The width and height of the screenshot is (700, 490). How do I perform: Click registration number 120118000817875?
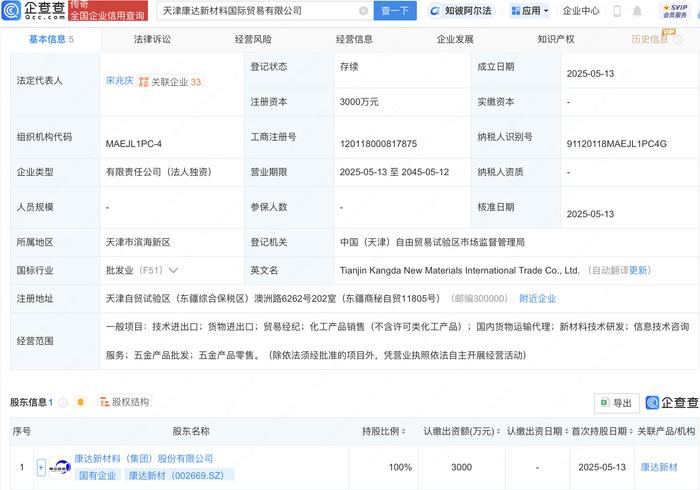[378, 144]
